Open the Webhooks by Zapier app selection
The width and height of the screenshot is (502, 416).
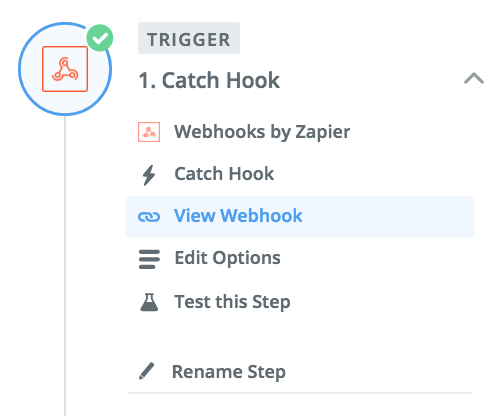point(262,132)
